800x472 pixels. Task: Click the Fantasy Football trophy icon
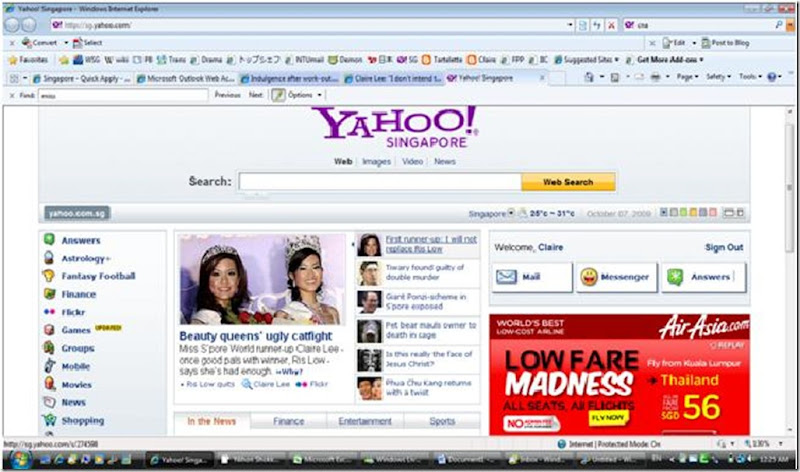click(49, 276)
